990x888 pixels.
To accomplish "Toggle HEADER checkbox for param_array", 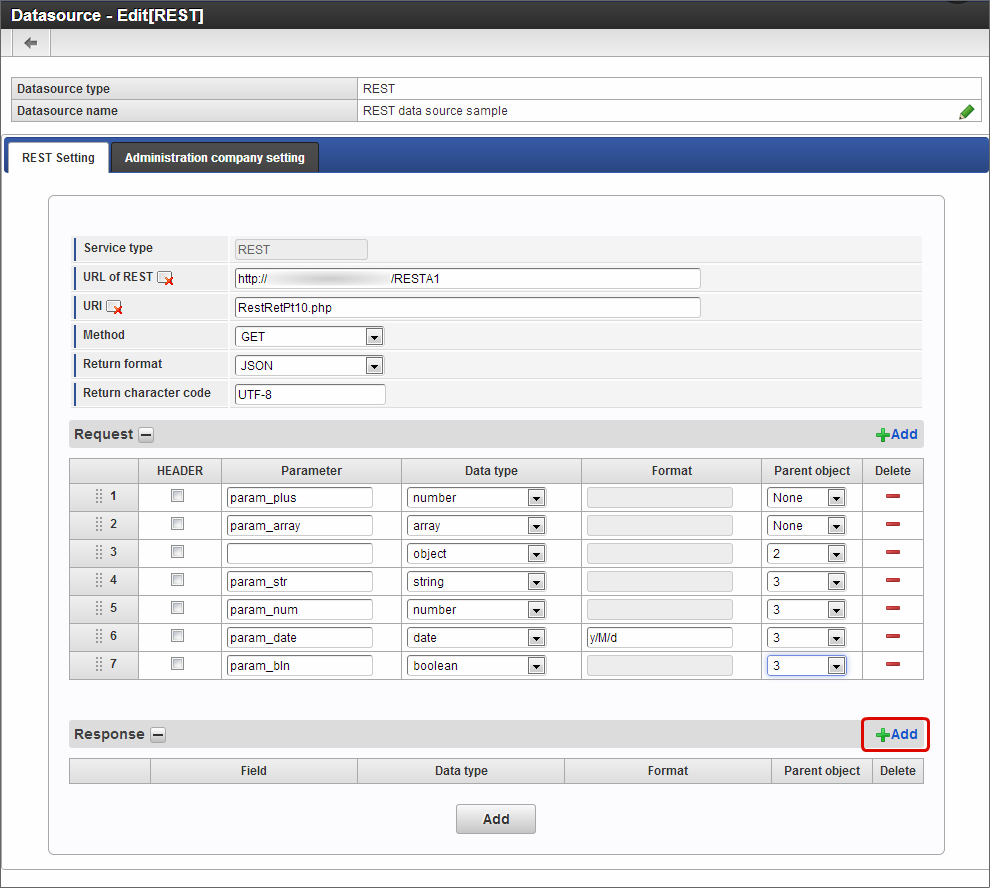I will (177, 524).
